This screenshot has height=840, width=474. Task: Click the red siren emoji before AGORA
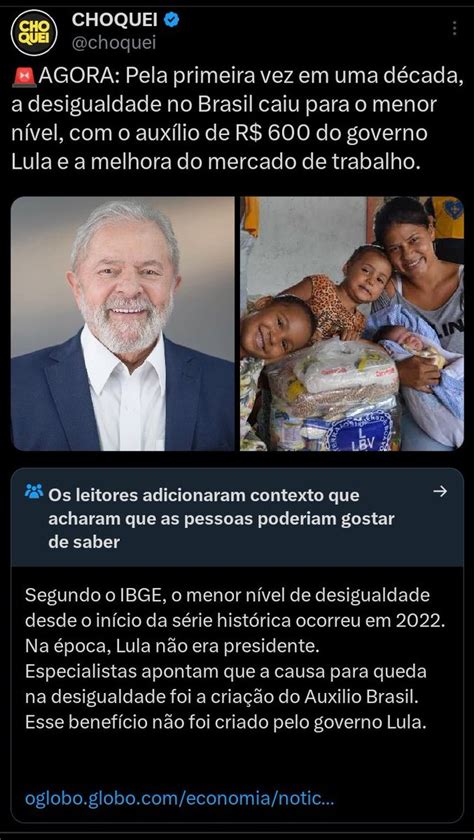click(x=24, y=78)
